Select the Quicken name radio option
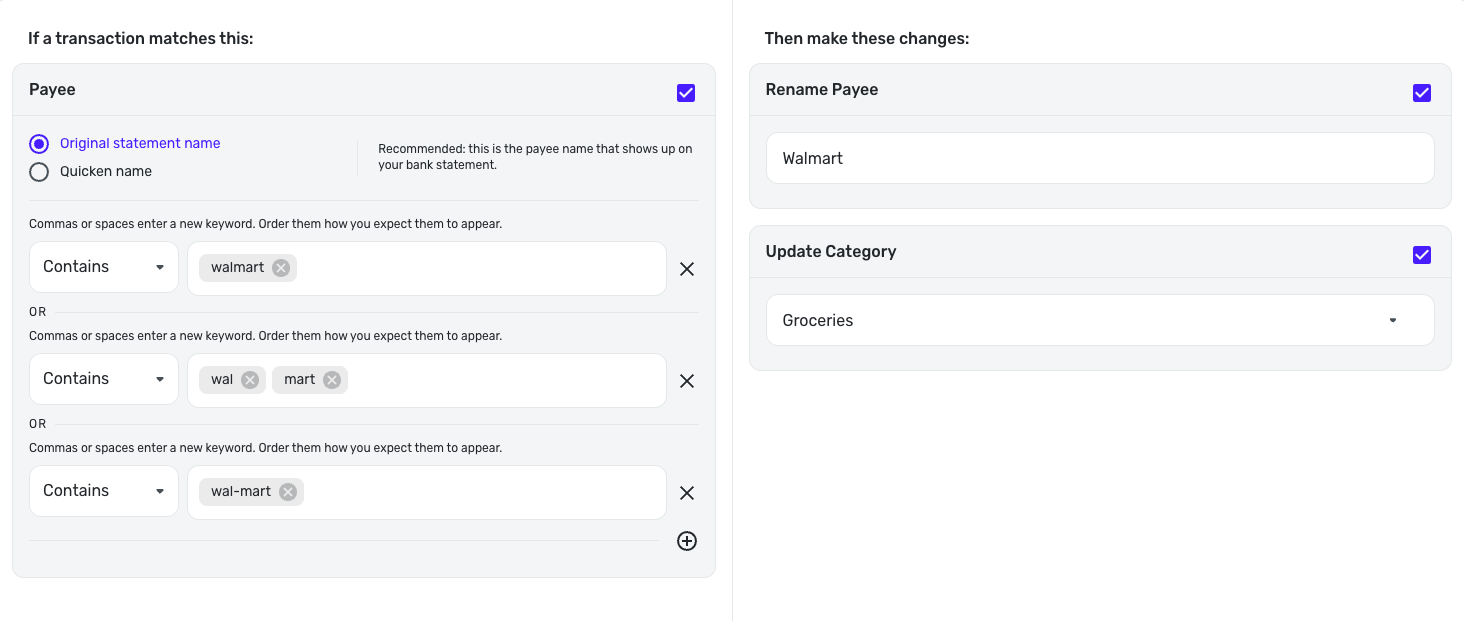This screenshot has width=1464, height=621. coord(39,172)
